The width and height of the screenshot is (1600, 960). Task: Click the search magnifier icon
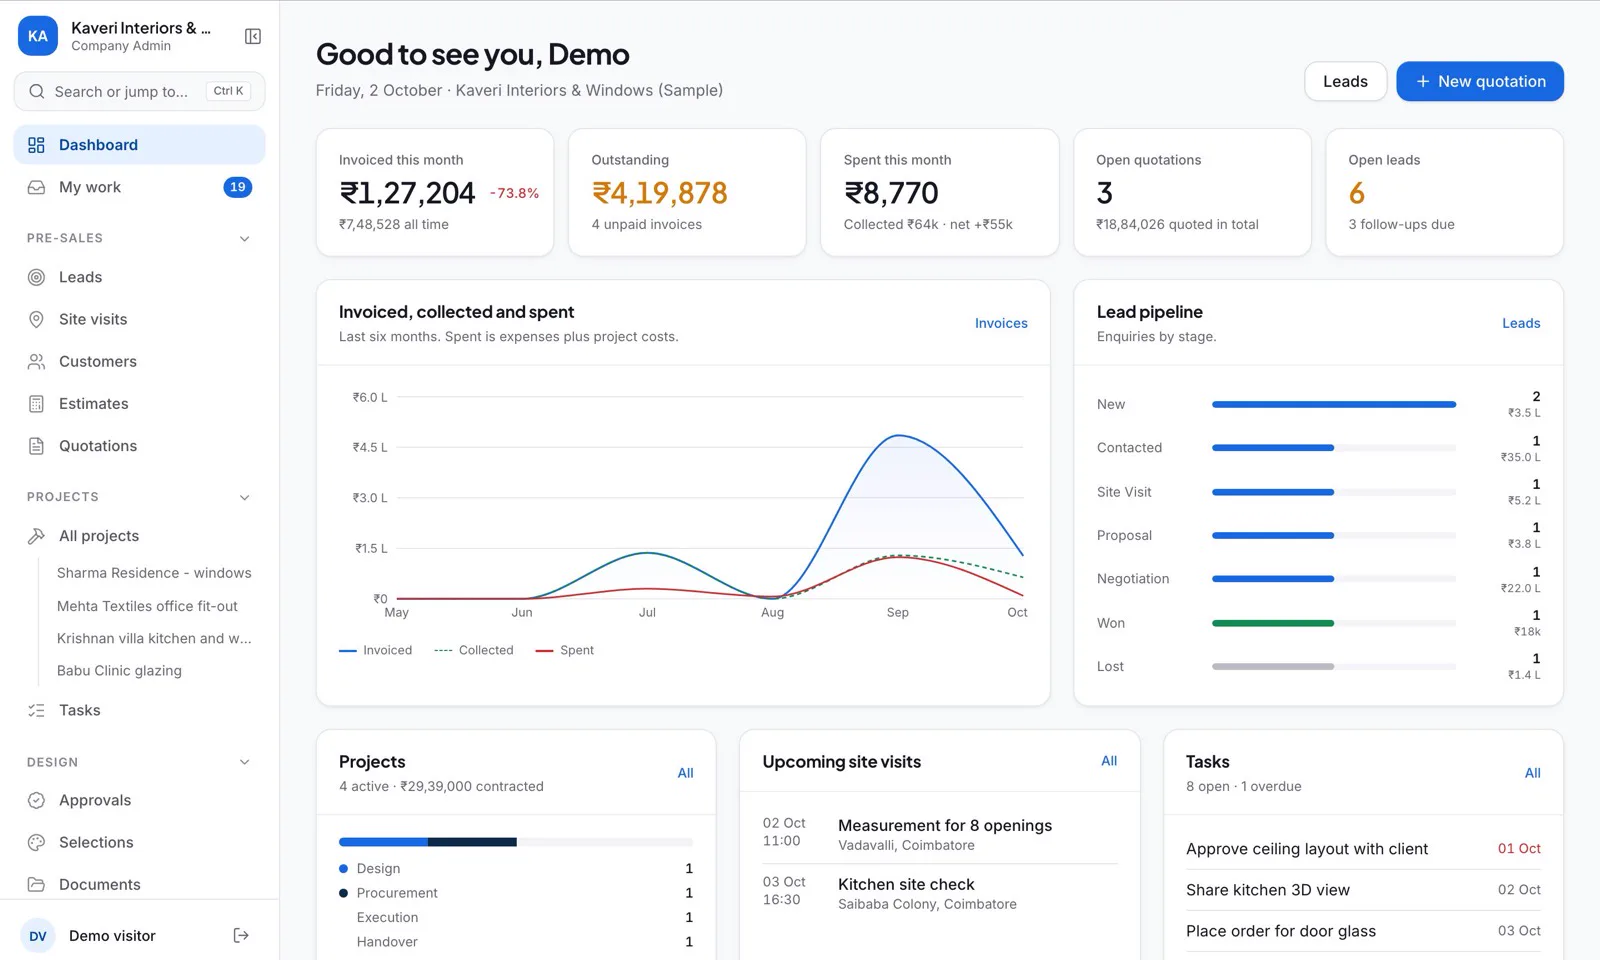pos(37,91)
